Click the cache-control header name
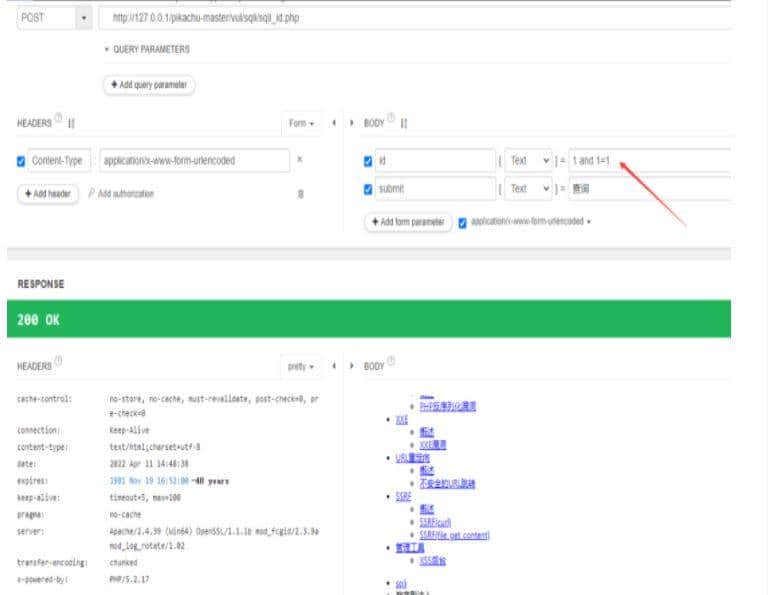The image size is (768, 595). pos(44,399)
